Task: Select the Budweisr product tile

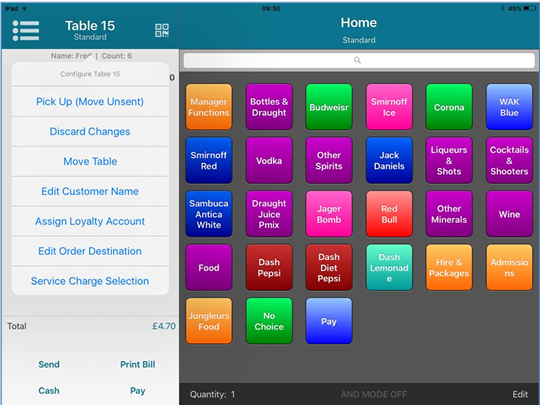Action: (x=329, y=107)
